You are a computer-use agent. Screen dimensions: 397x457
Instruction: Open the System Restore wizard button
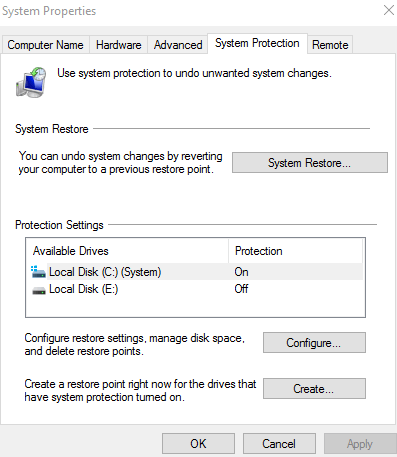pos(310,163)
